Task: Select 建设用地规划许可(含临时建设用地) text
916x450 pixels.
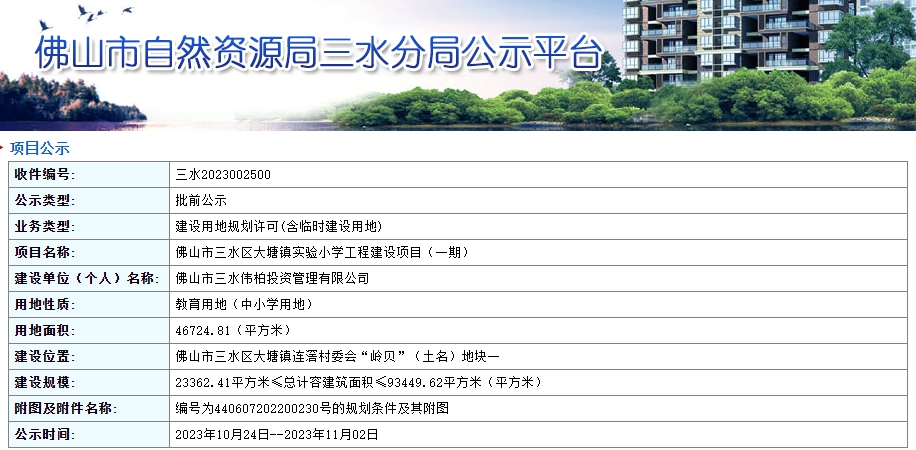Action: click(x=279, y=227)
